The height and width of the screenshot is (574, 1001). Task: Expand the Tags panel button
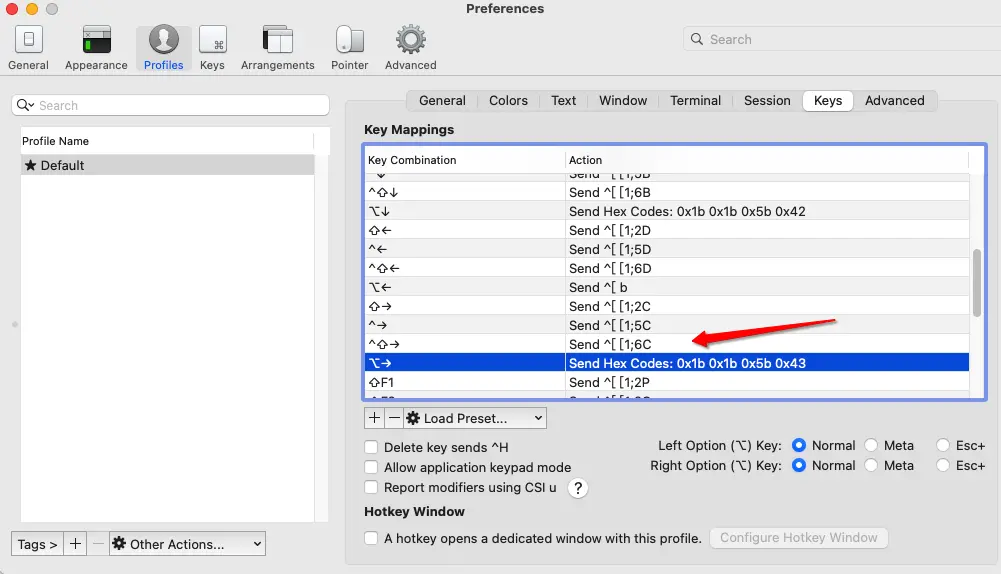pyautogui.click(x=37, y=544)
